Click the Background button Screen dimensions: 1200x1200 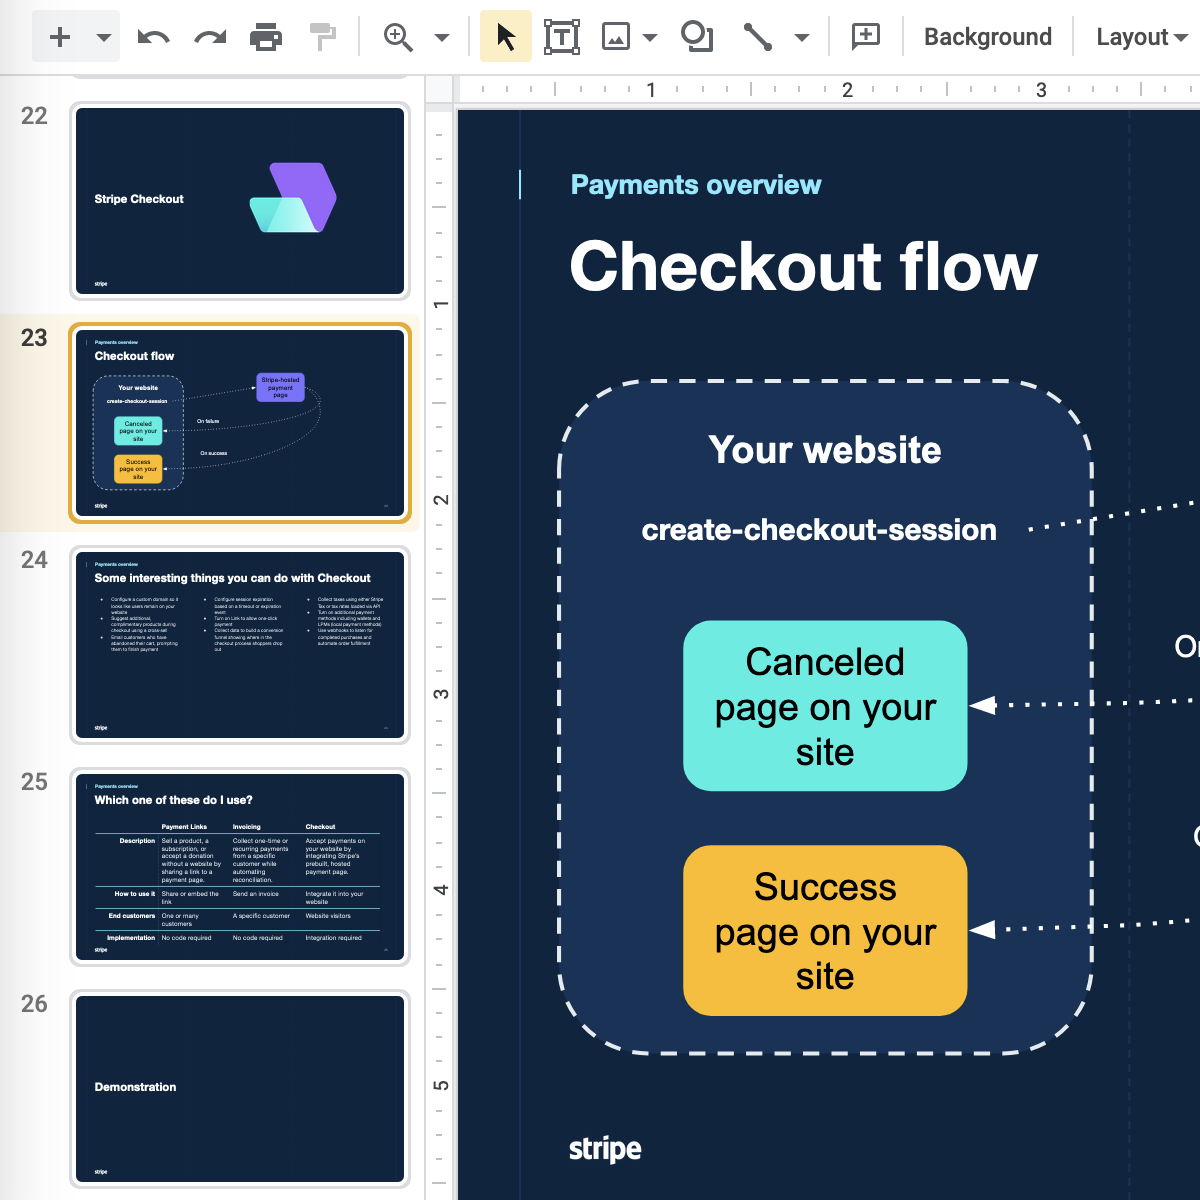click(x=987, y=37)
